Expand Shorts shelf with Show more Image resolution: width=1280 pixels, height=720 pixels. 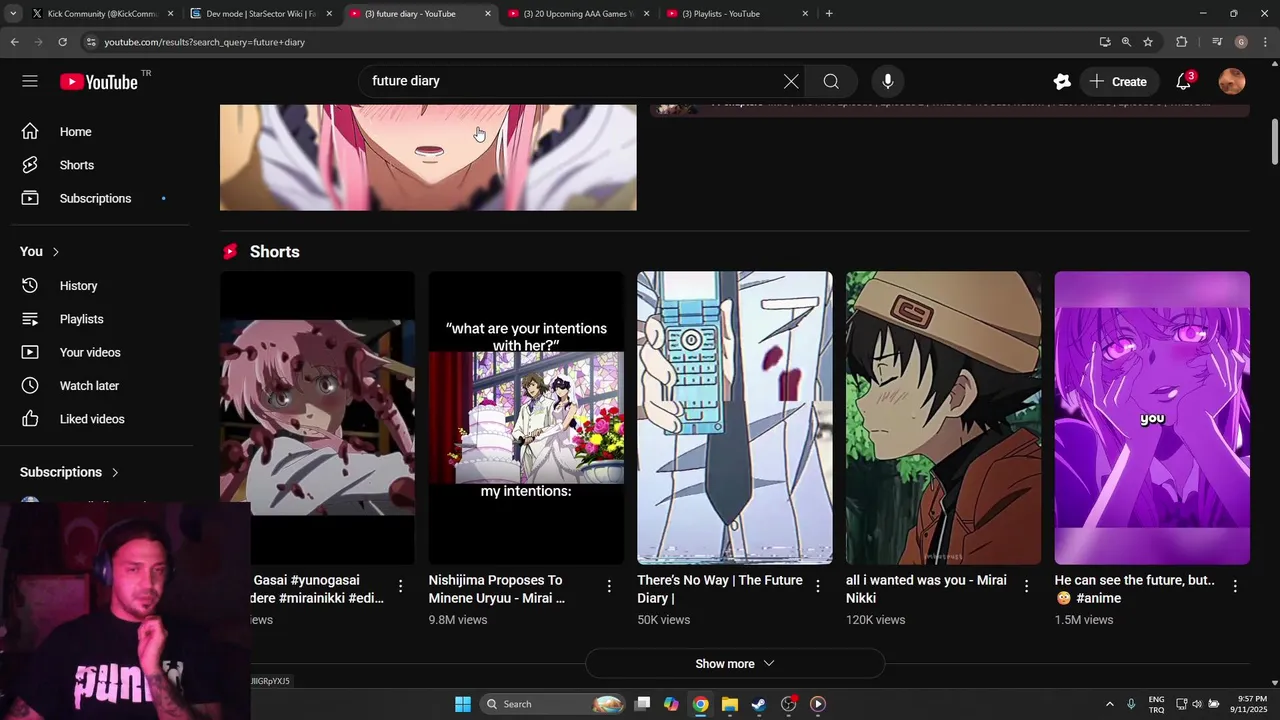coord(735,664)
